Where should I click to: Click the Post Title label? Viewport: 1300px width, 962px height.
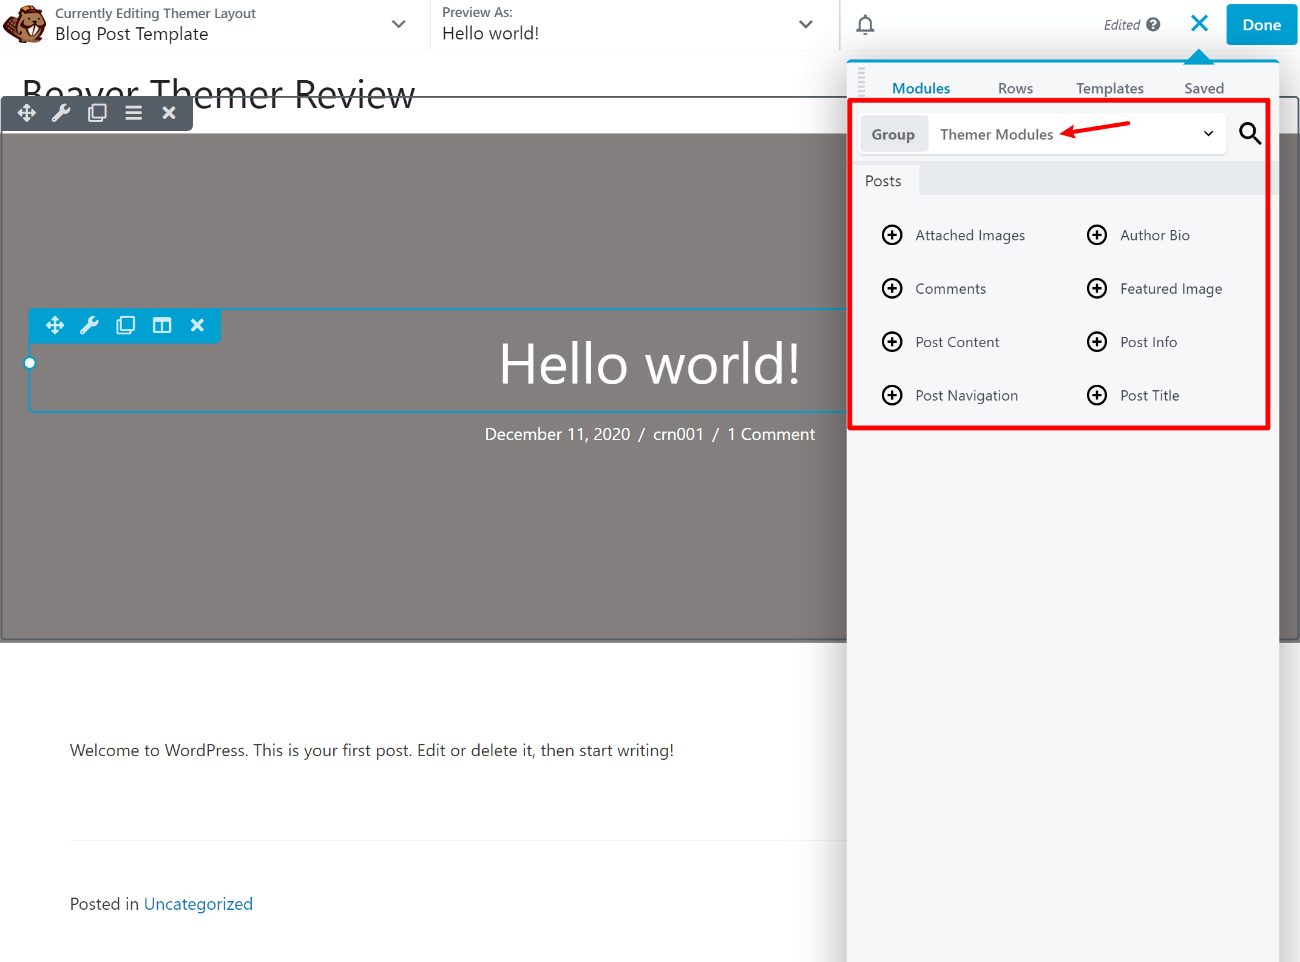tap(1149, 396)
